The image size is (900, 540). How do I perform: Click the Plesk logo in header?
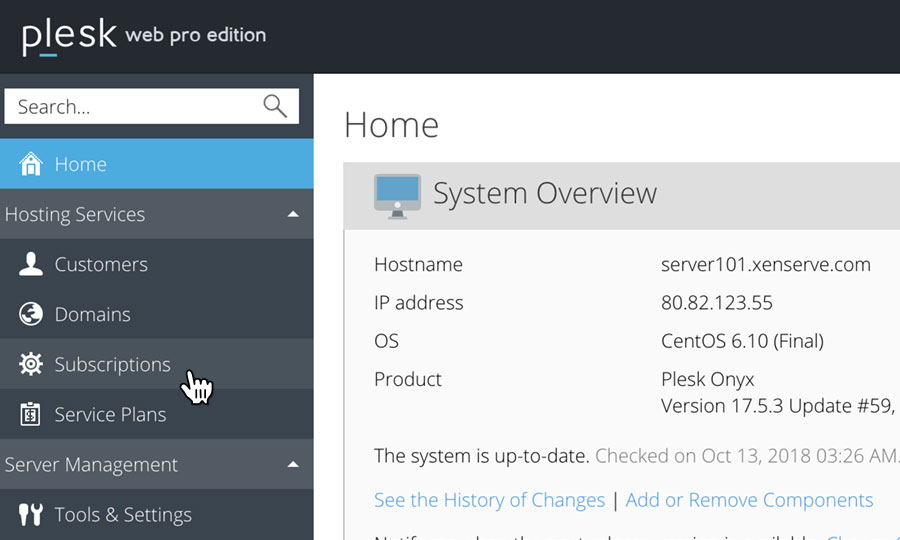(69, 37)
